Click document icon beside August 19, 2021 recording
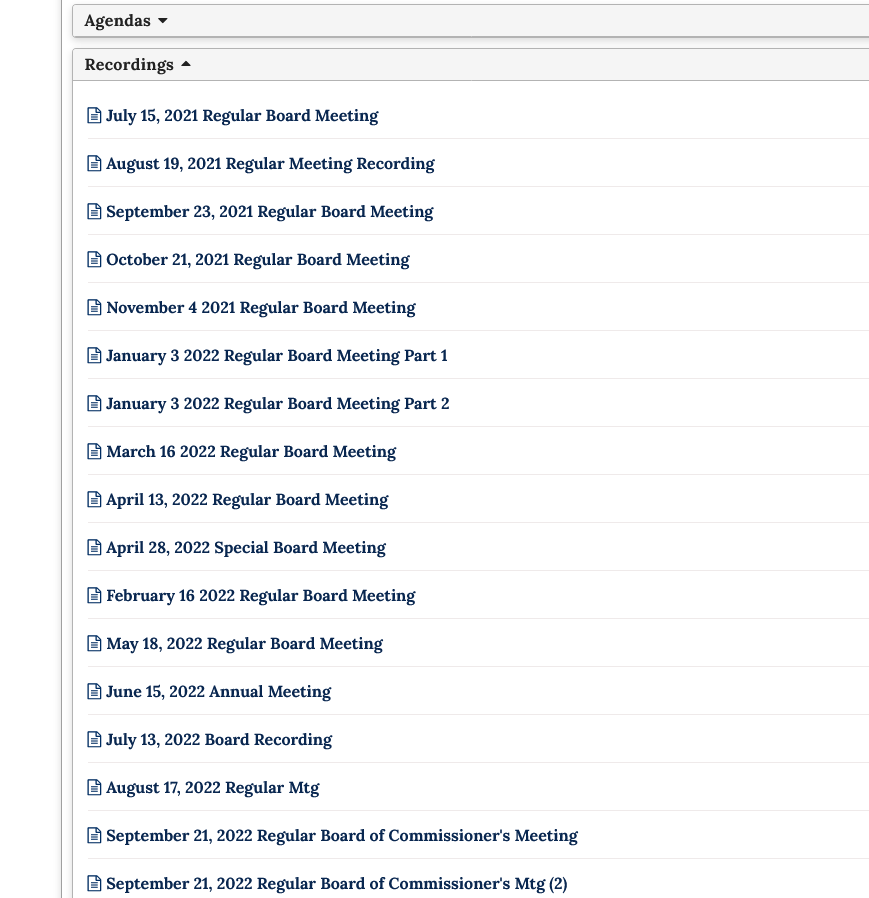This screenshot has height=898, width=869. click(x=94, y=164)
